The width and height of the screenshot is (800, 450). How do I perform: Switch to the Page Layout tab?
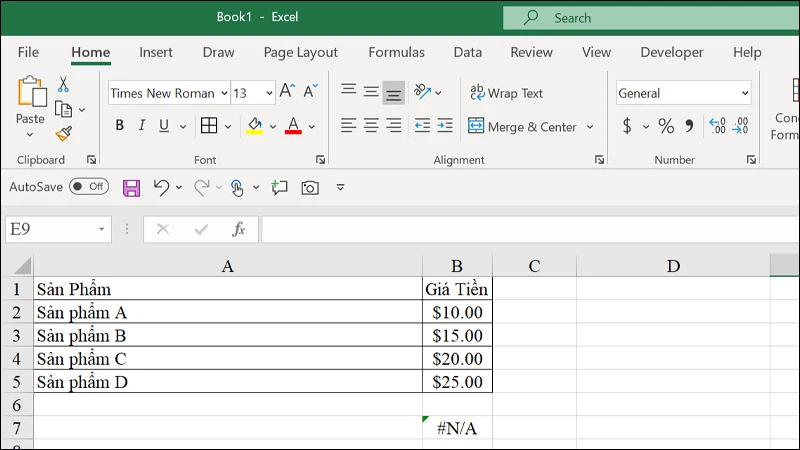click(301, 53)
